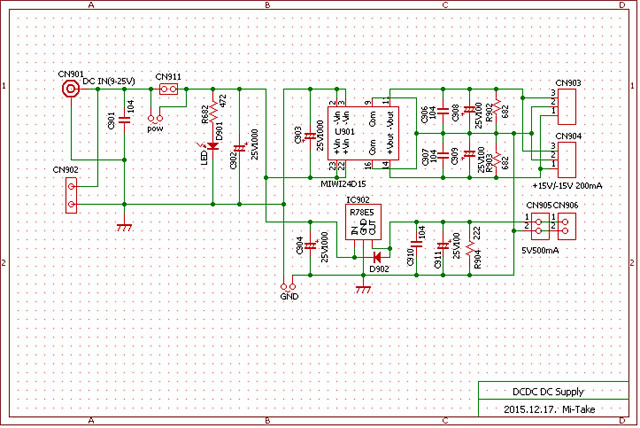The width and height of the screenshot is (640, 428).
Task: Click the CN911 two-pin connector
Action: (x=169, y=89)
